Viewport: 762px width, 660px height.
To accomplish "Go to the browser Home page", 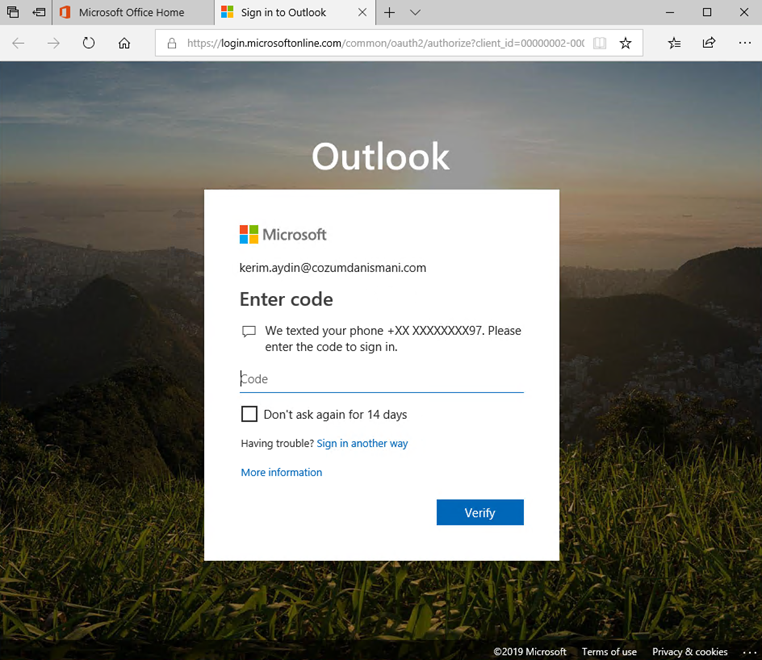I will [x=124, y=43].
